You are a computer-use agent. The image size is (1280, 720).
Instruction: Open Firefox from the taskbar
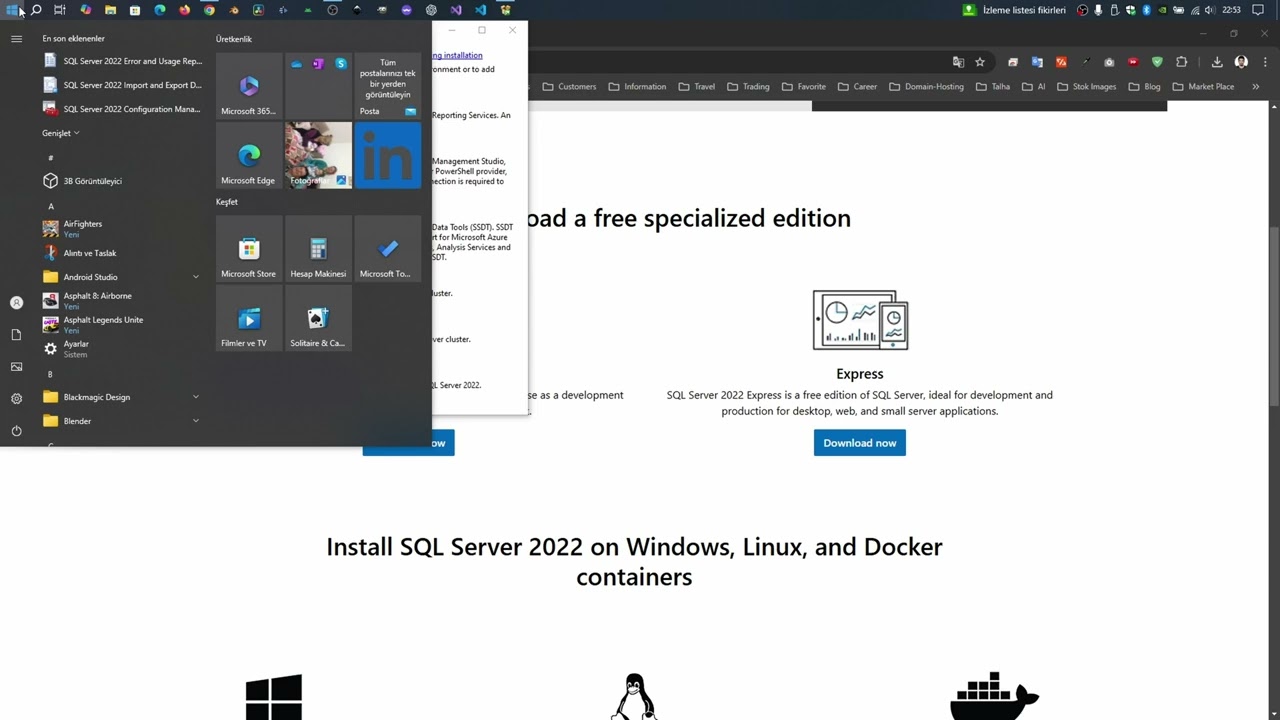tap(184, 10)
